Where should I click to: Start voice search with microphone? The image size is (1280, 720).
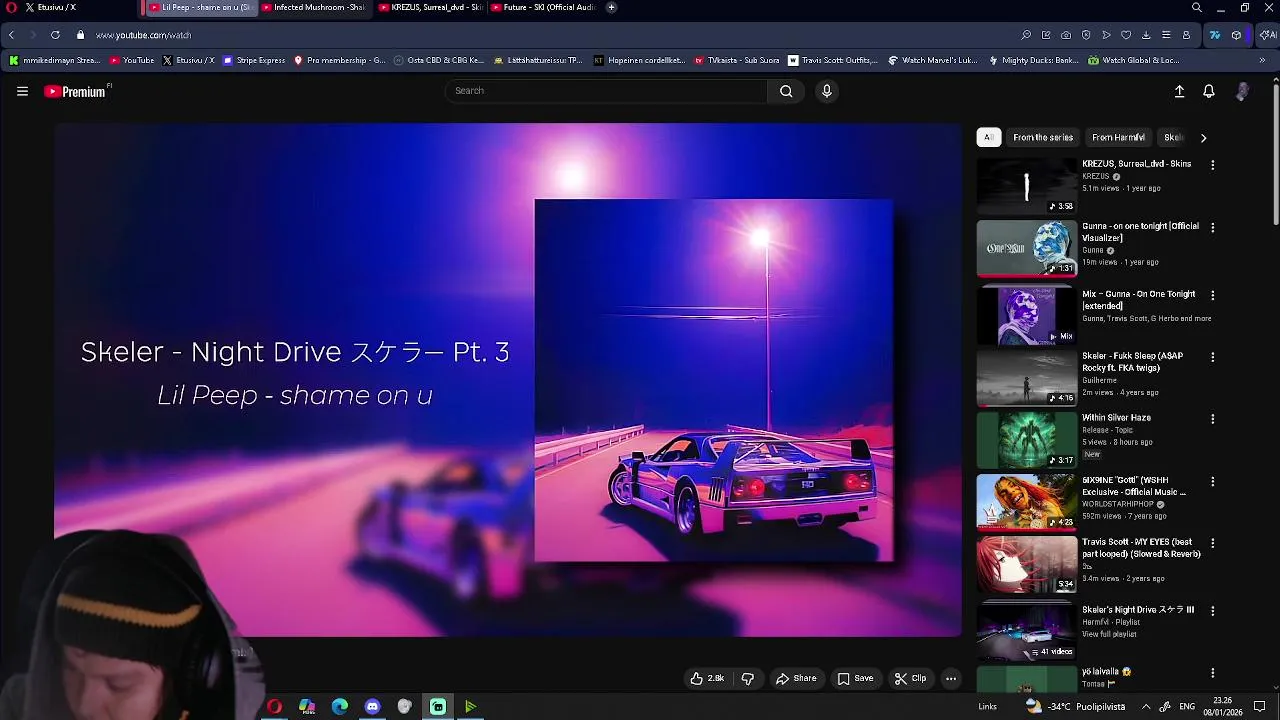tap(826, 91)
